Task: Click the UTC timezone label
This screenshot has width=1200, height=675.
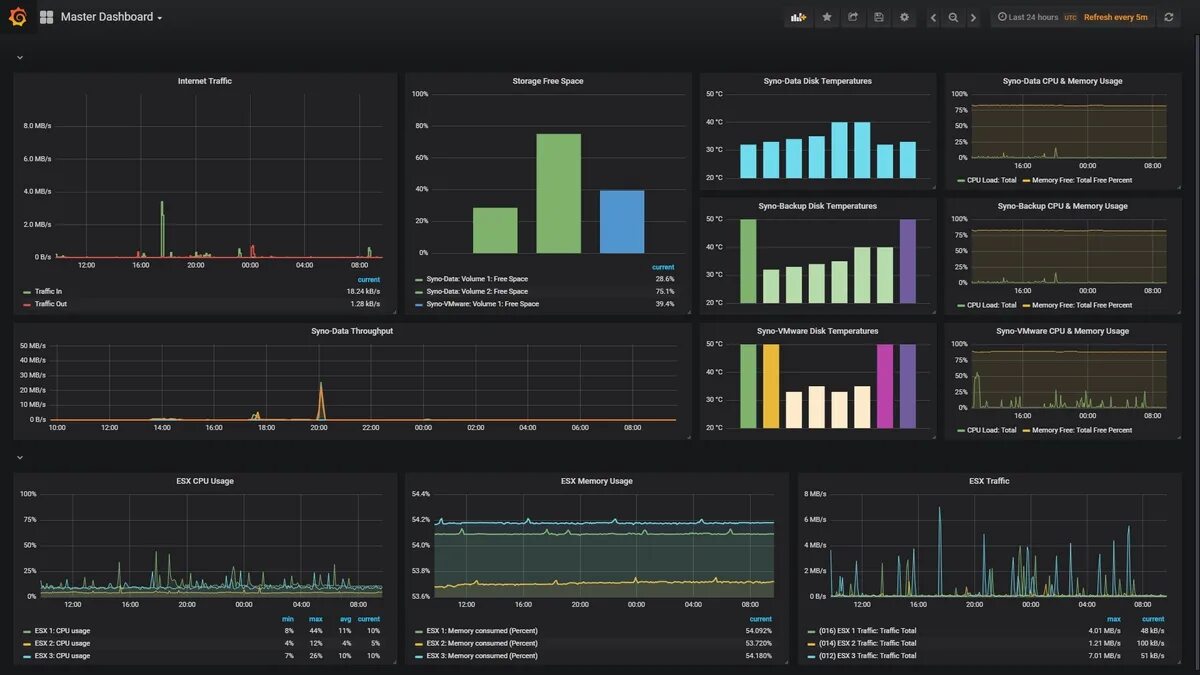Action: 1070,17
